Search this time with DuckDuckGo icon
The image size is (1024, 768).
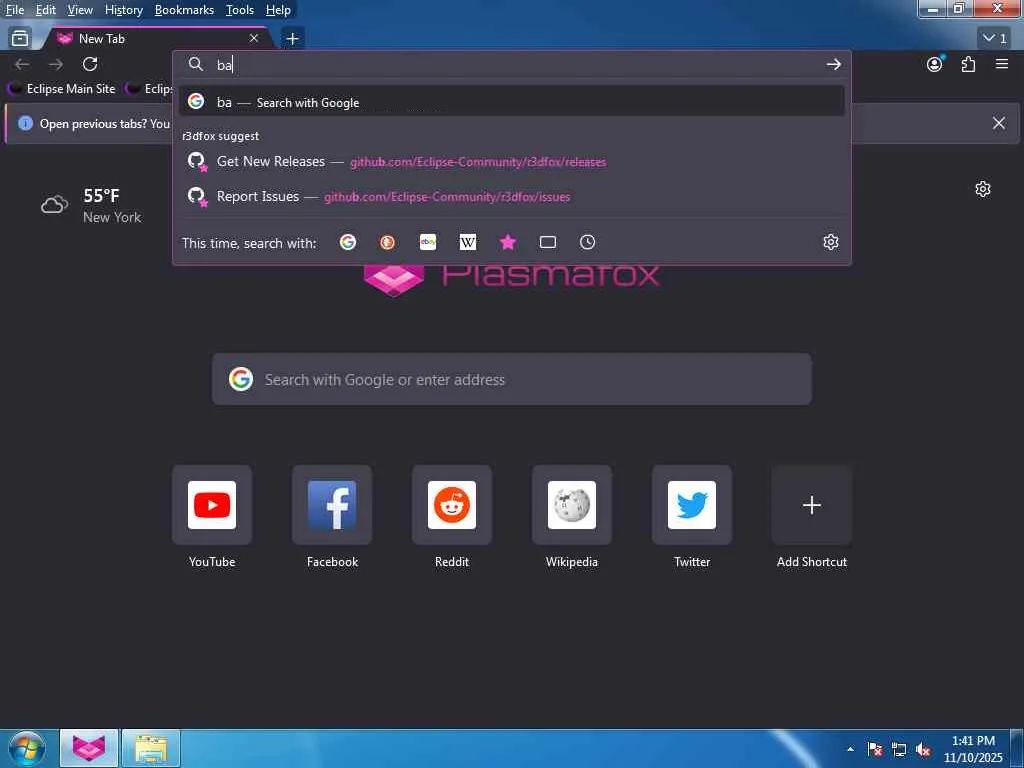(387, 242)
